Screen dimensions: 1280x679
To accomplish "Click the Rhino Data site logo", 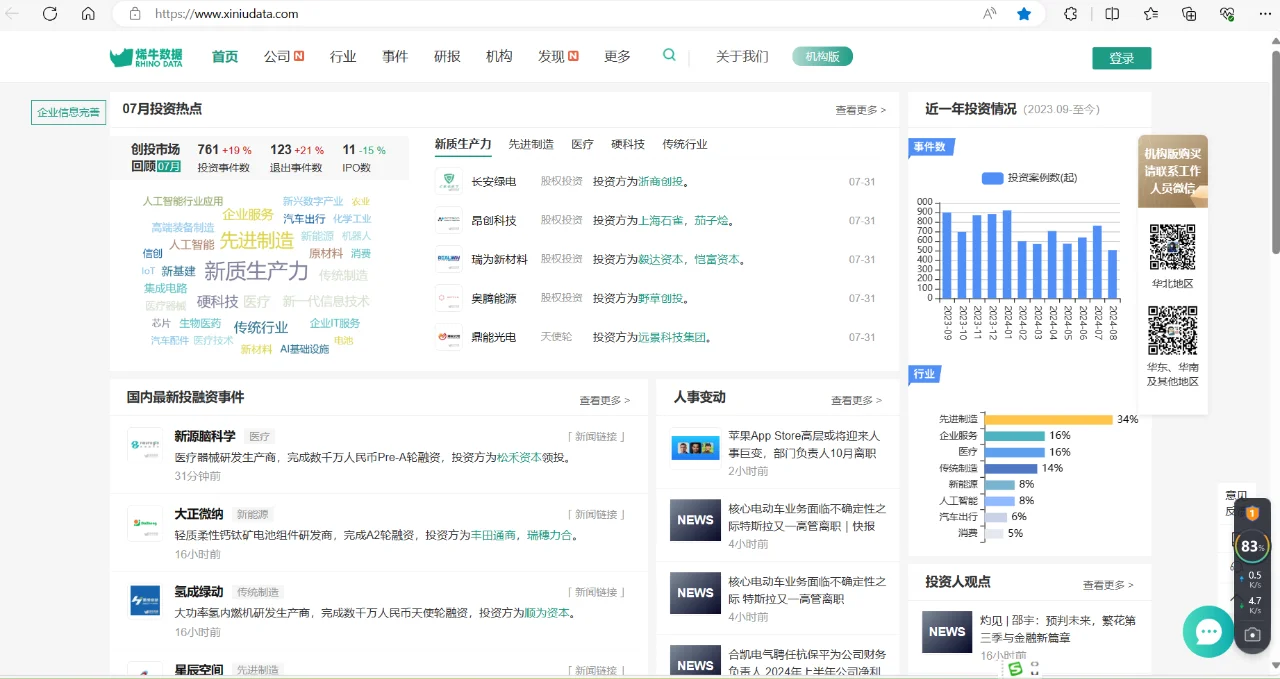I will point(146,57).
